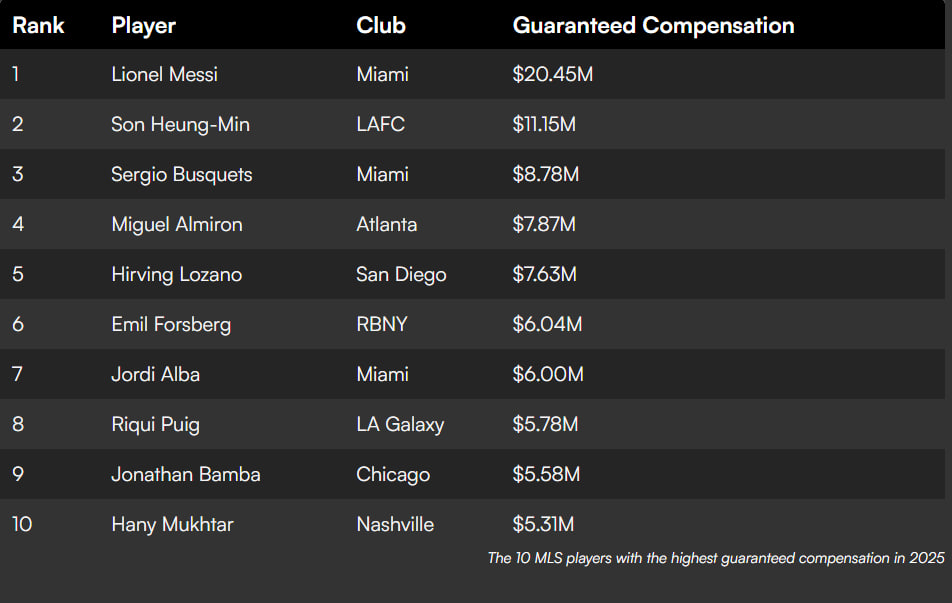952x603 pixels.
Task: Click the Club column header
Action: point(381,26)
